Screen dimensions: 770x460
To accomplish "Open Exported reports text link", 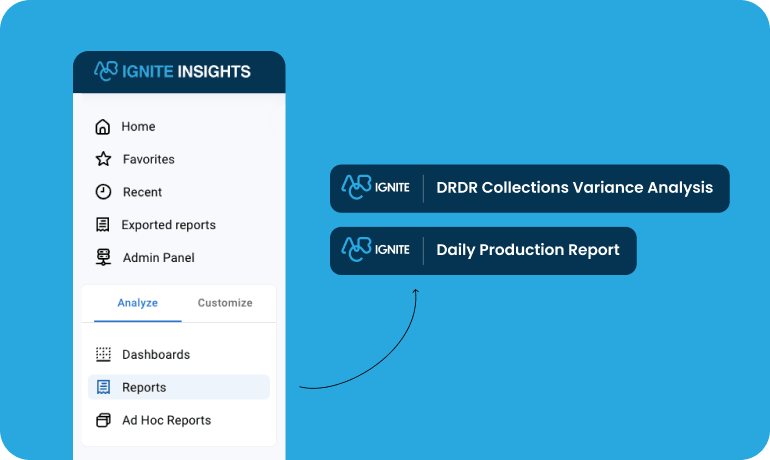I will [x=168, y=225].
